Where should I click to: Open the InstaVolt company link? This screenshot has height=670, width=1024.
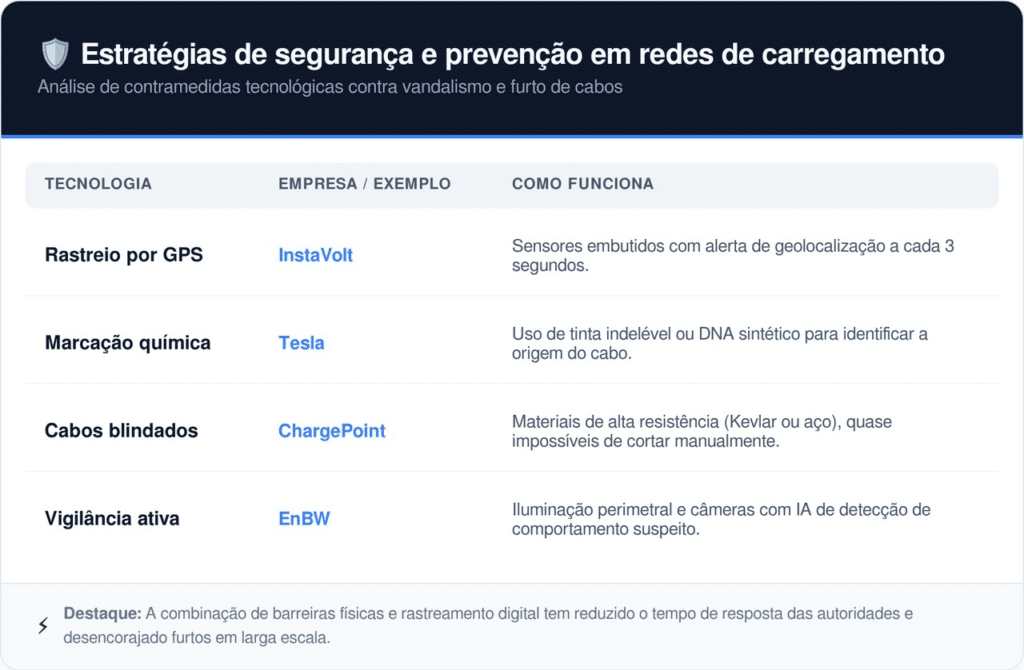click(315, 255)
